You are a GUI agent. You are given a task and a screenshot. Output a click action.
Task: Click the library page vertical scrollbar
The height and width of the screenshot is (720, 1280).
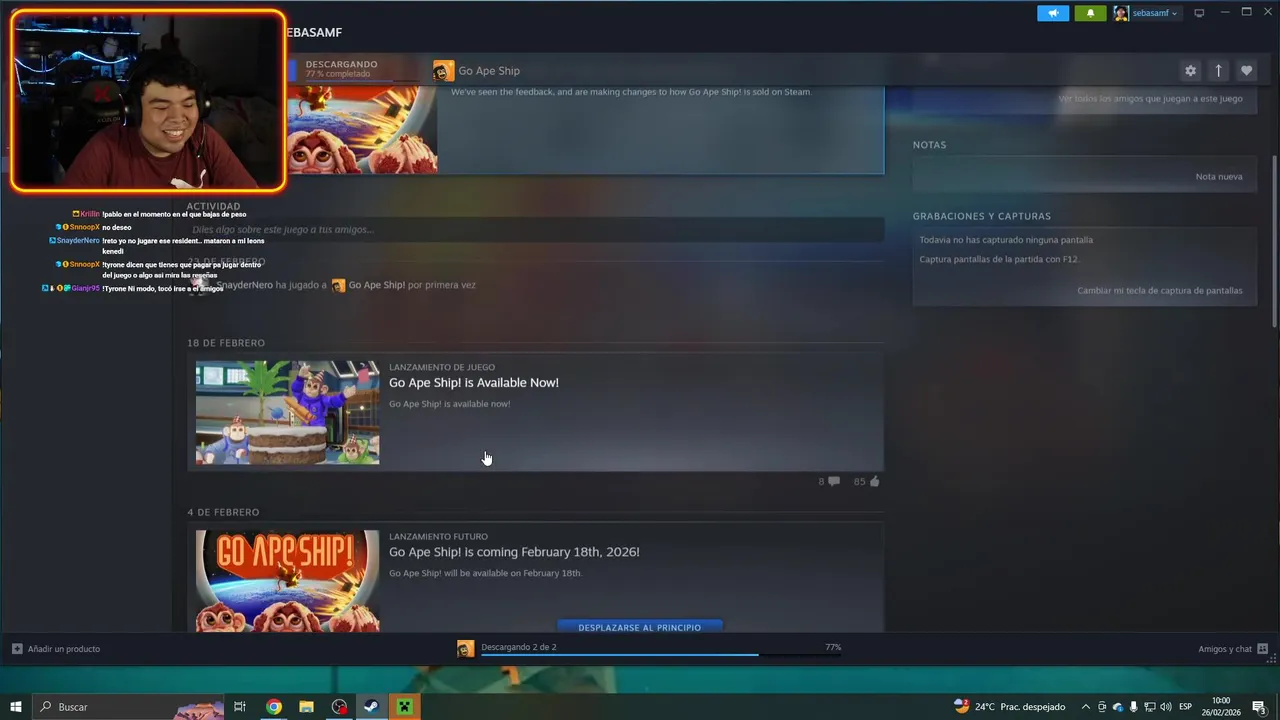coord(1274,240)
